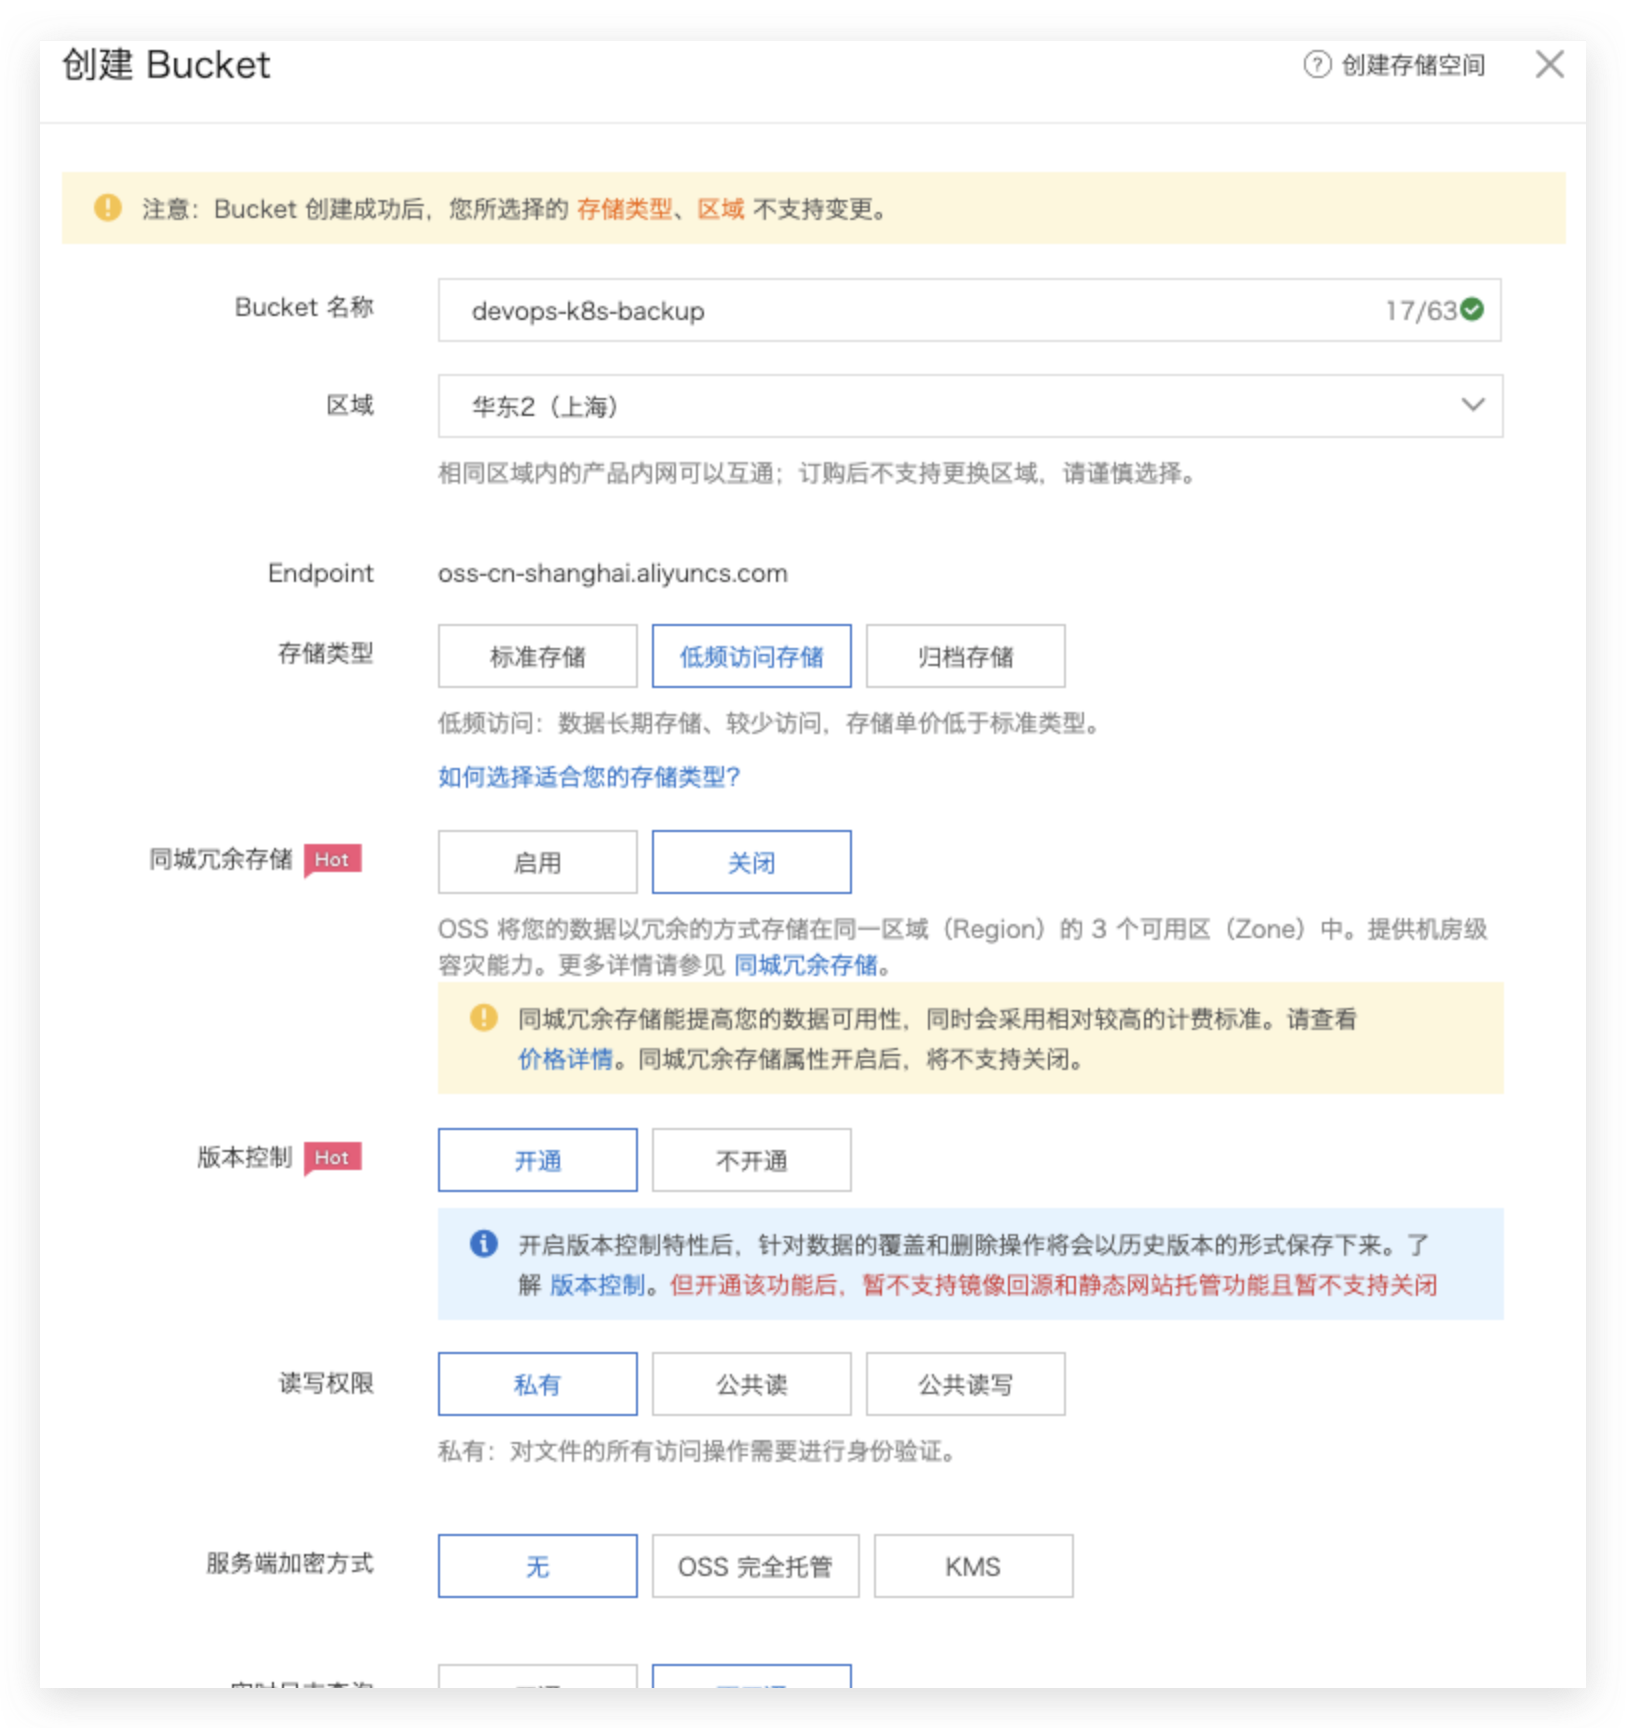
Task: Click the warning icon in 同城冗余存储 notice
Action: (x=483, y=1018)
